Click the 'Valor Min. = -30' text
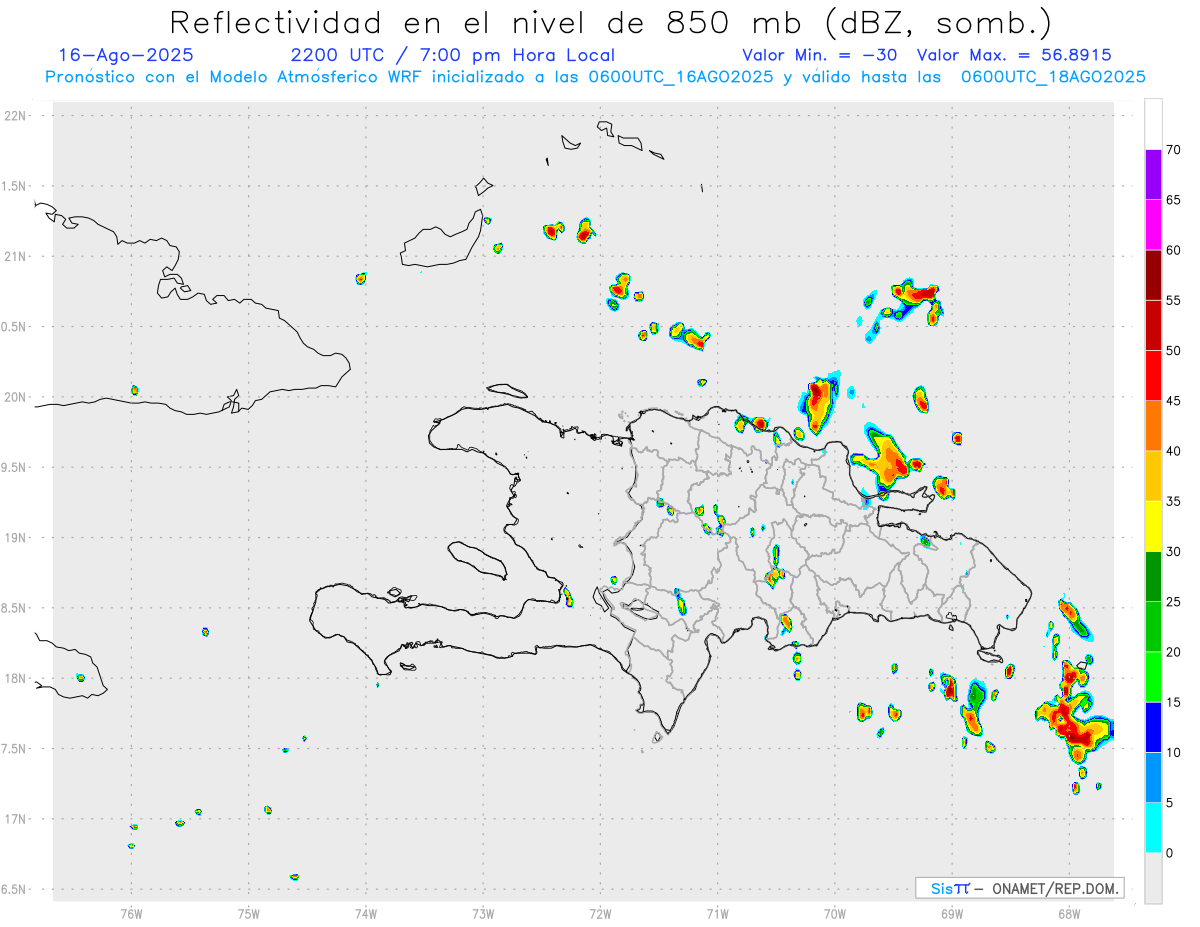Viewport: 1200px width, 927px height. pos(819,55)
